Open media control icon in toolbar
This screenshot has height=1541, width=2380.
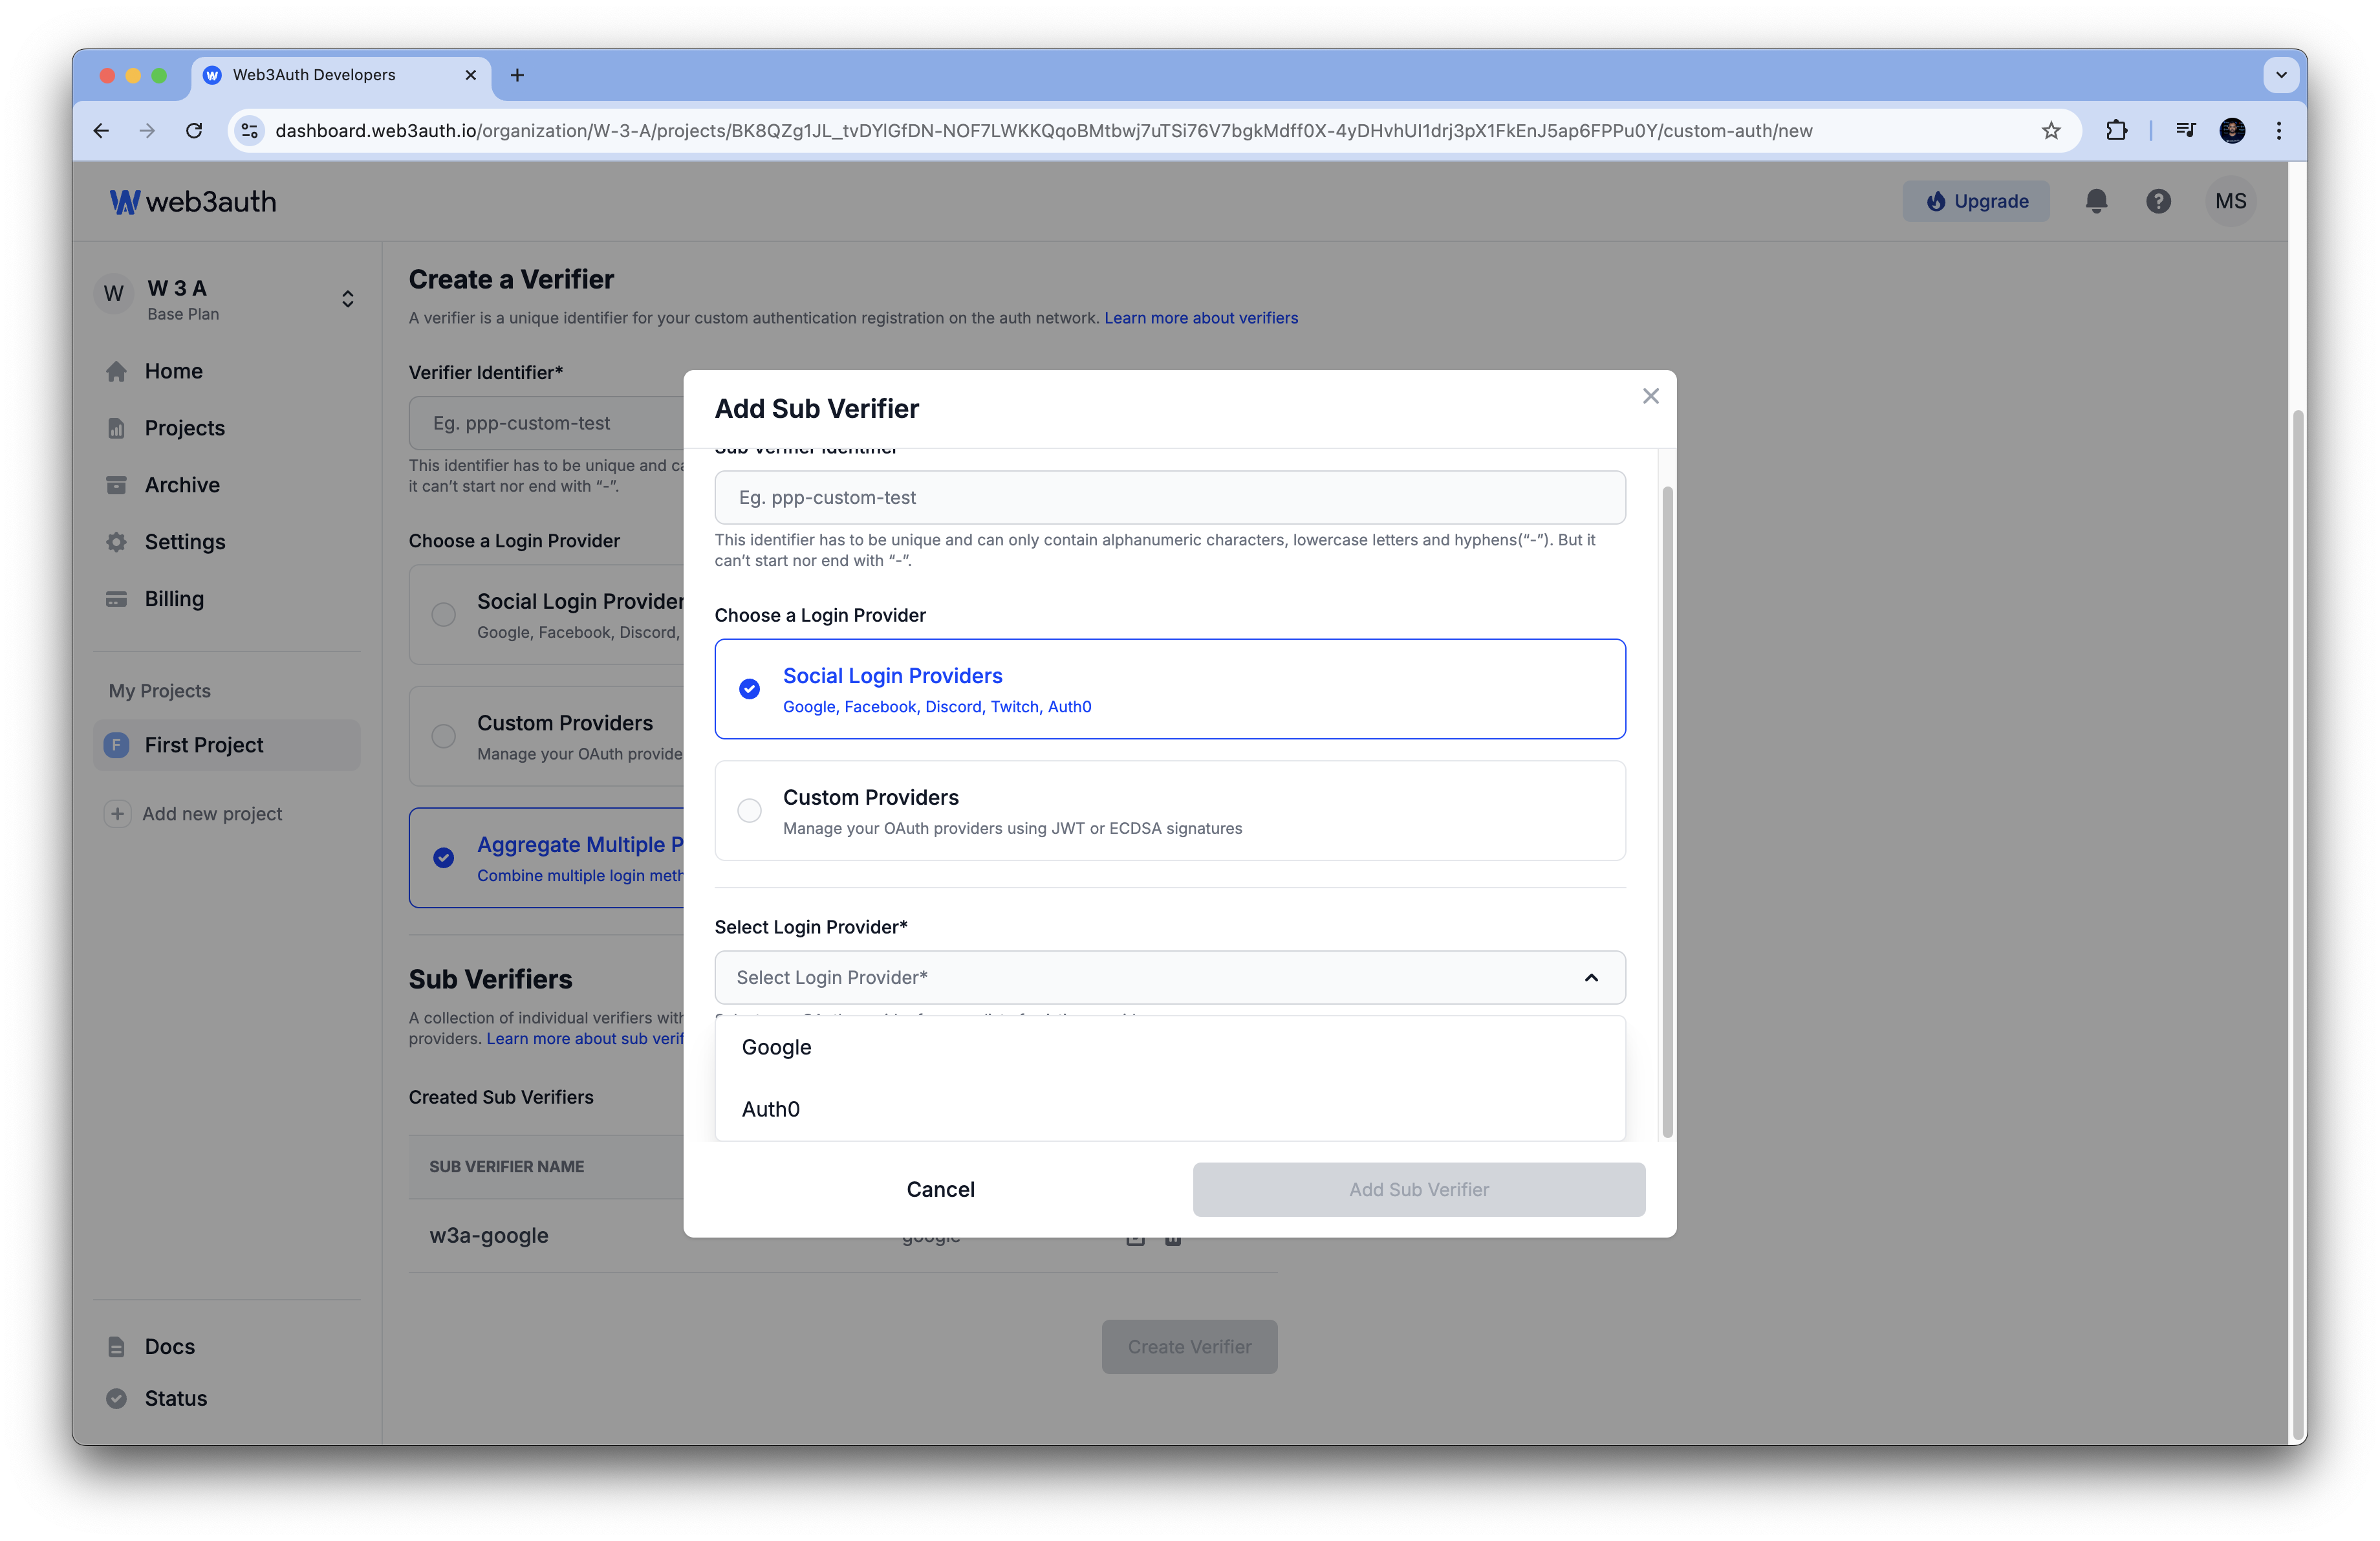coord(2186,130)
